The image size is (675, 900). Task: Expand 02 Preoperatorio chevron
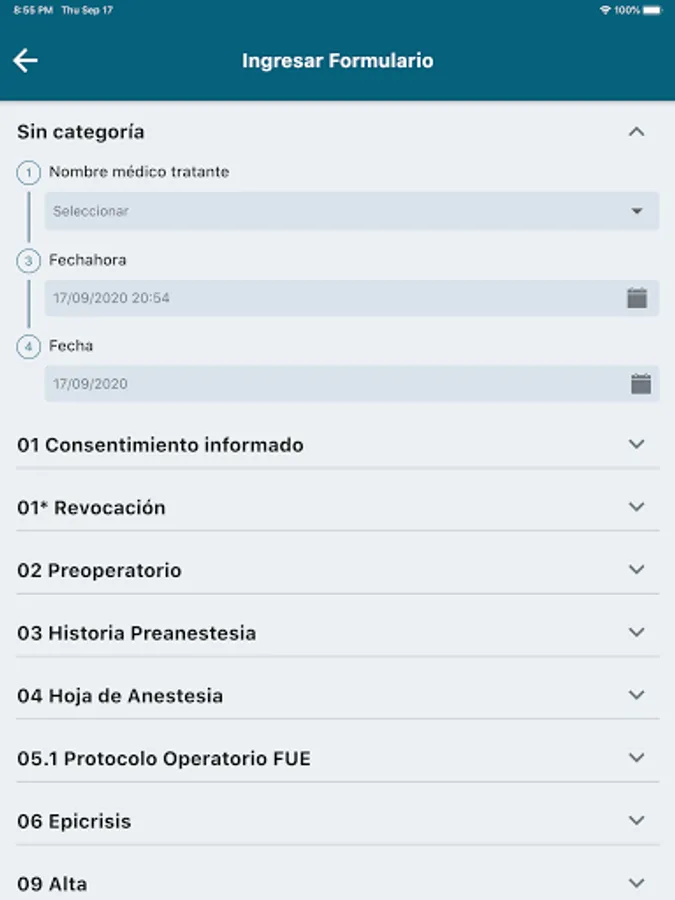pos(636,570)
